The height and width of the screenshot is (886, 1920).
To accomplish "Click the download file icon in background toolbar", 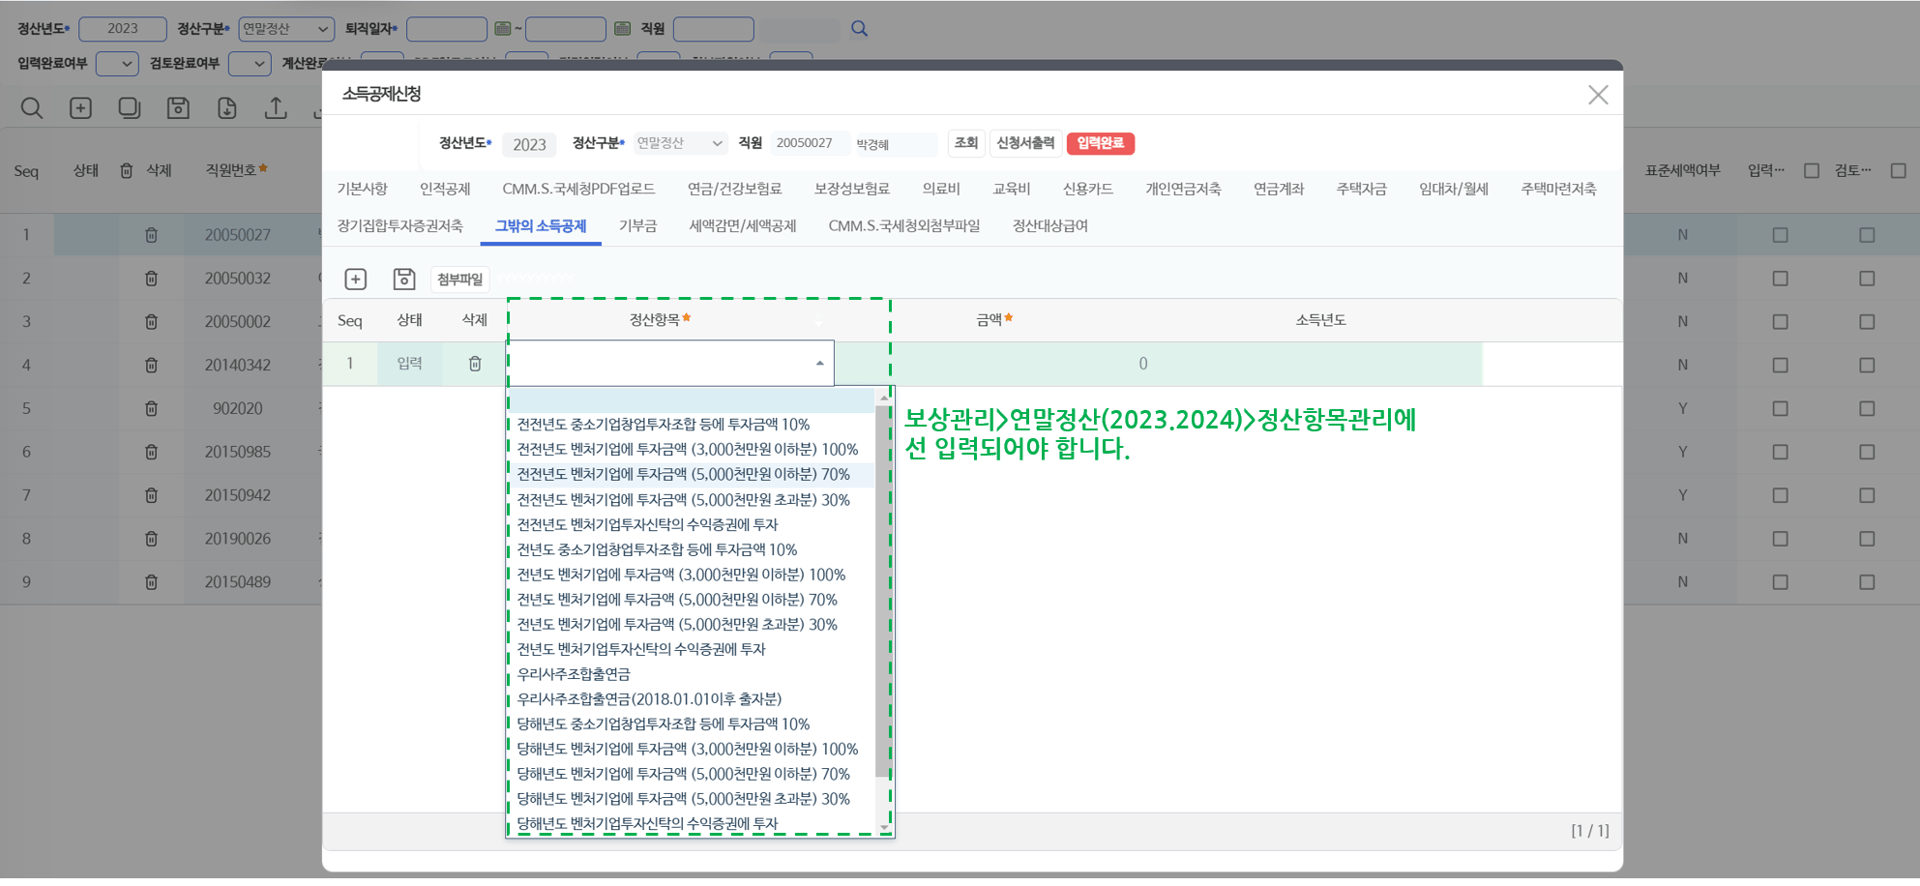I will (227, 108).
